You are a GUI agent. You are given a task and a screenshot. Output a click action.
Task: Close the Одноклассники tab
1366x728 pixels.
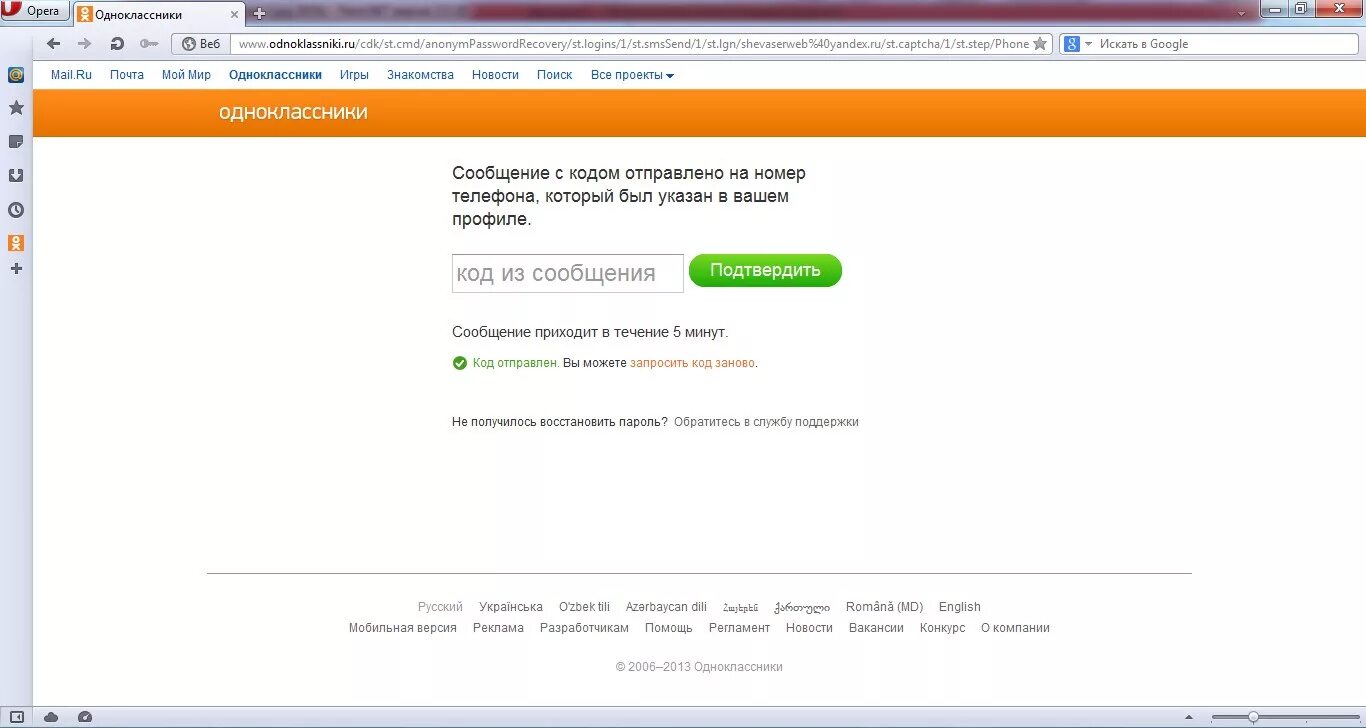click(235, 14)
